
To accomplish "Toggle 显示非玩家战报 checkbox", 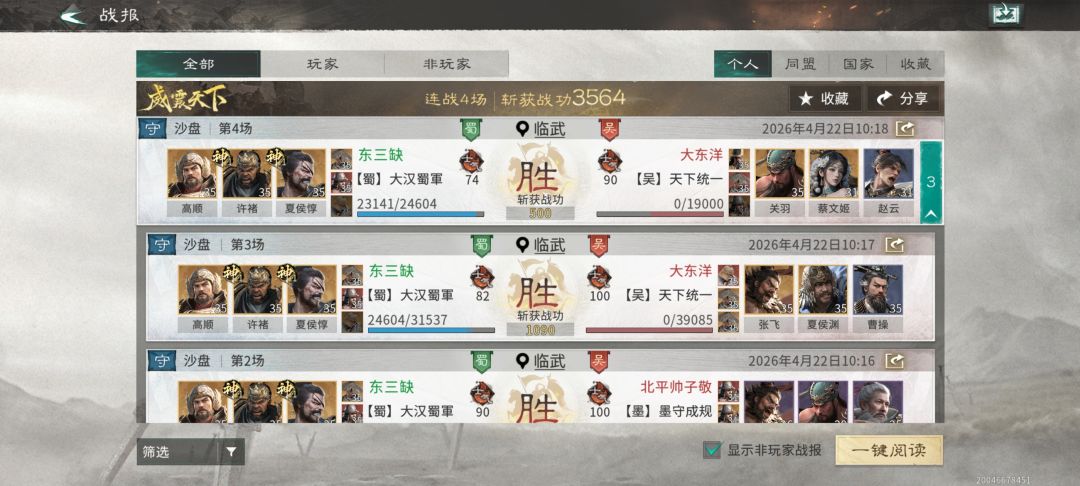I will [712, 450].
